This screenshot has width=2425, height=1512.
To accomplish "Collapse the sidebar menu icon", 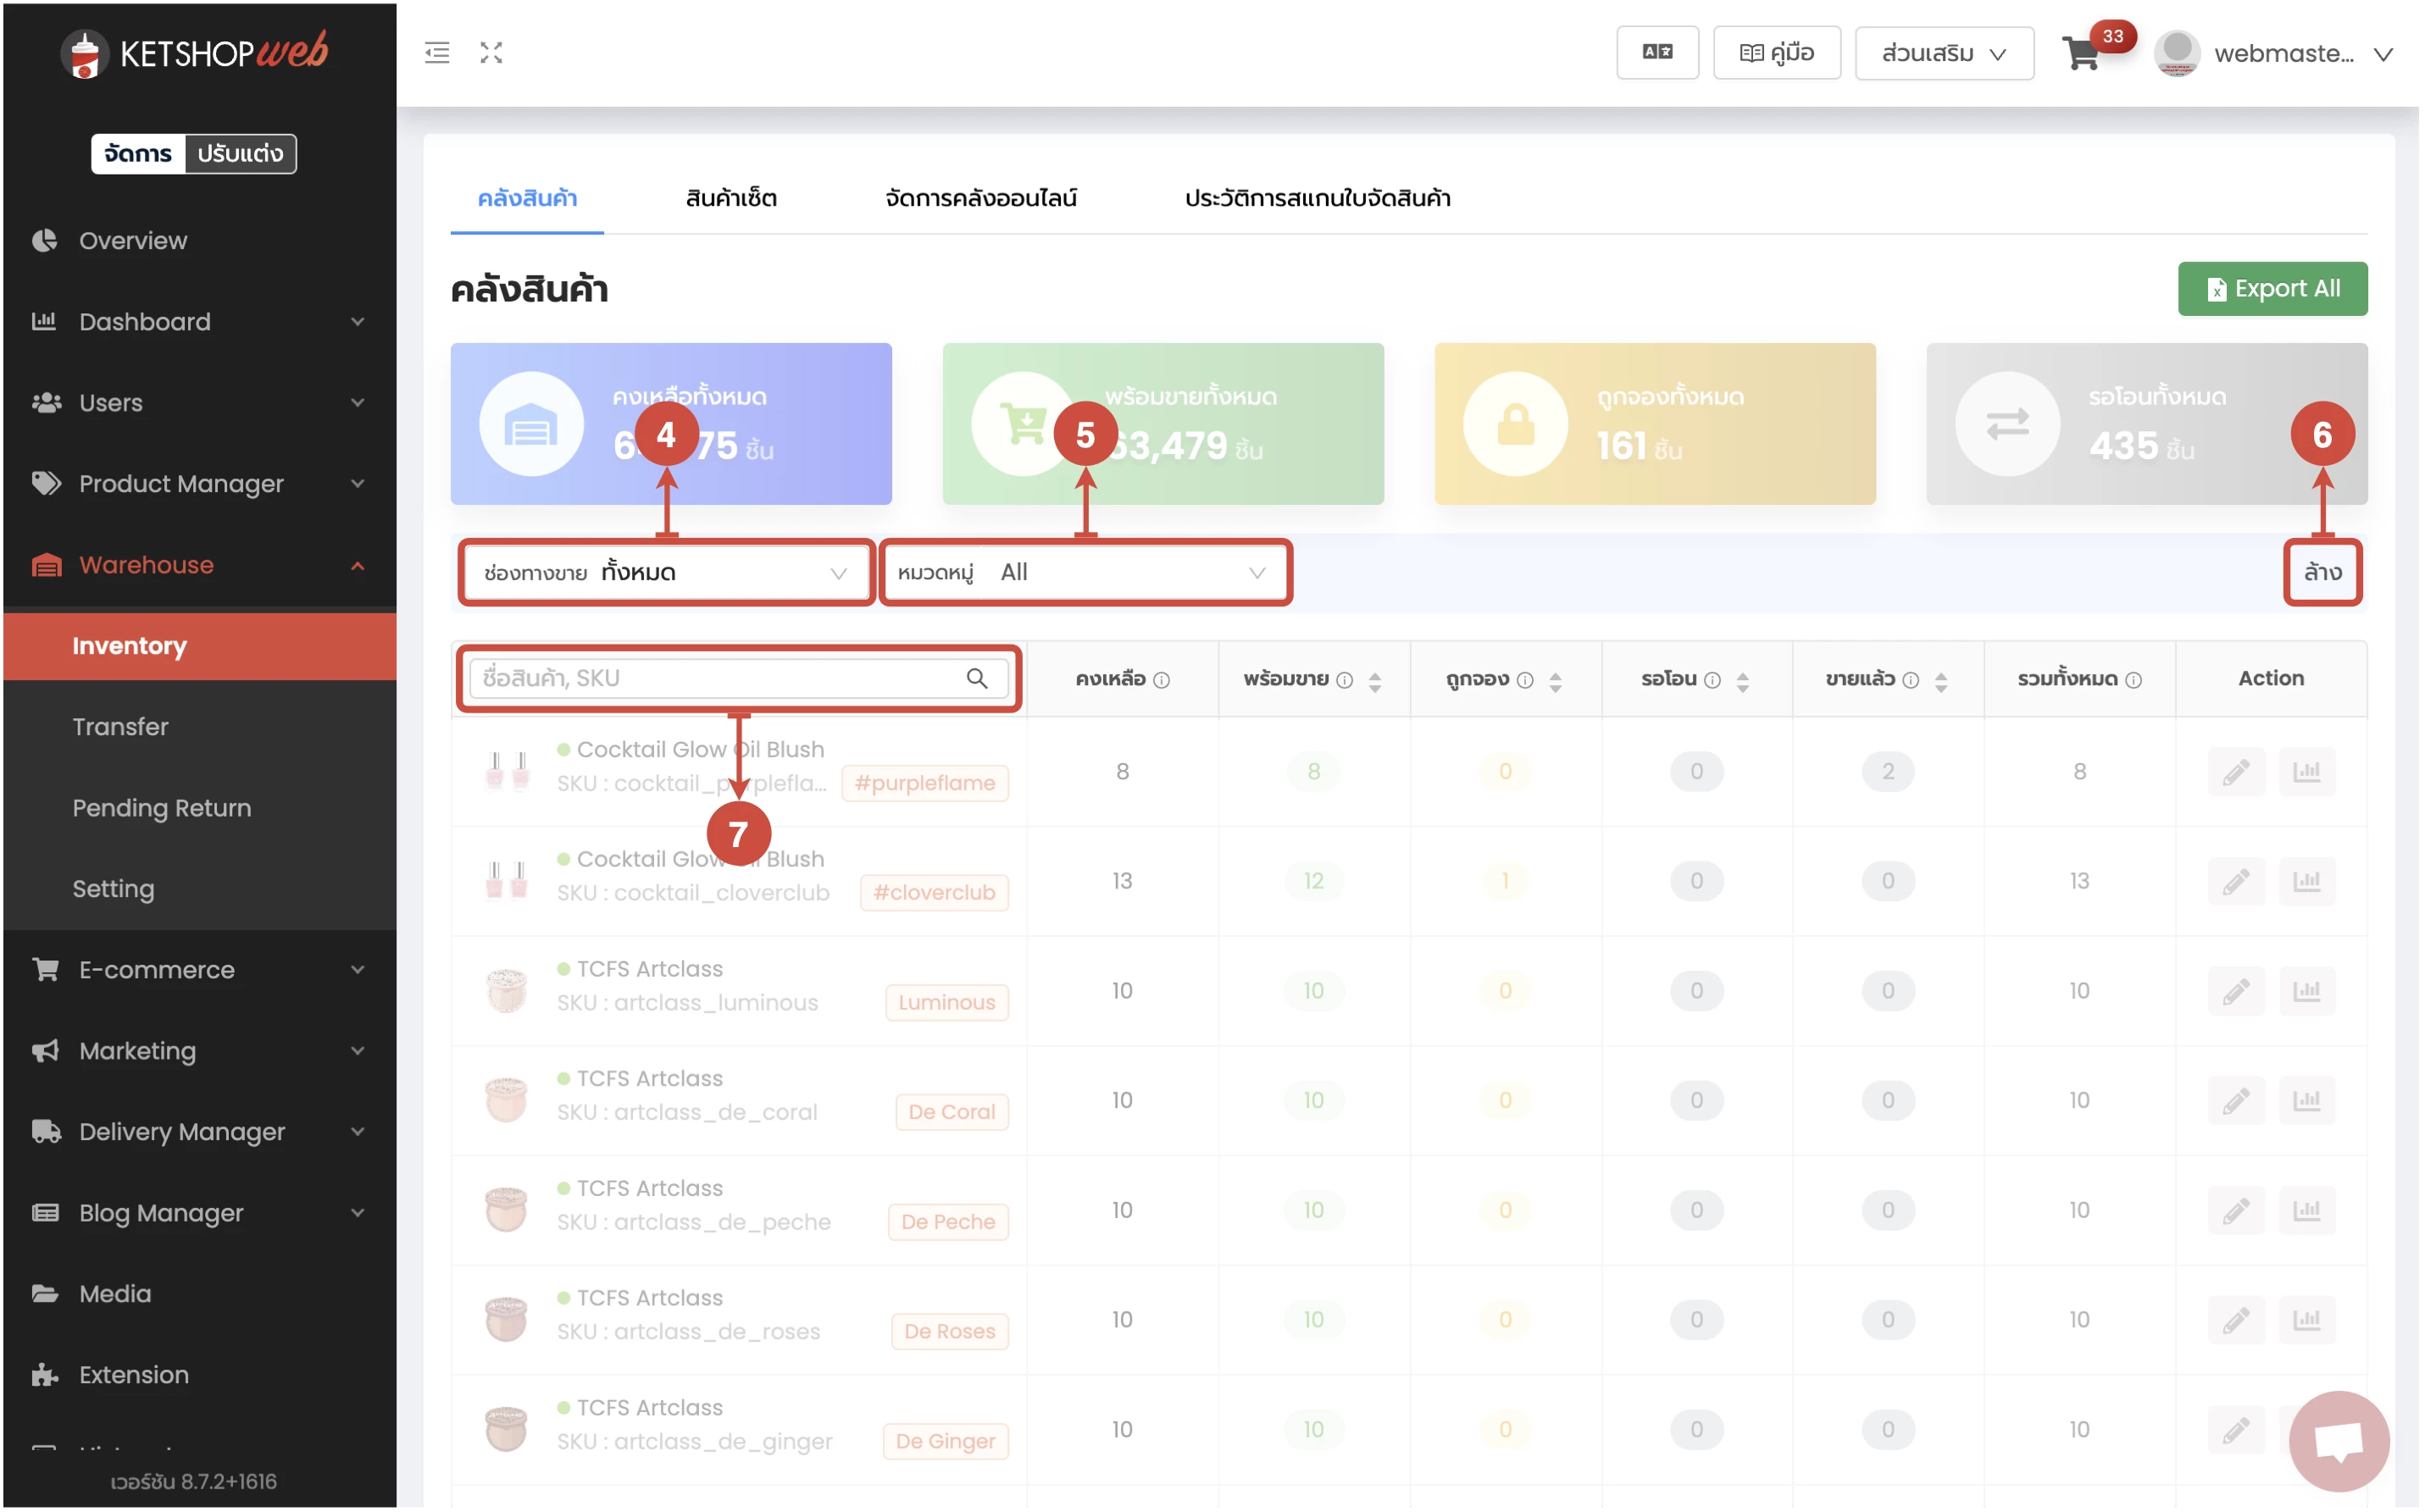I will pyautogui.click(x=437, y=53).
